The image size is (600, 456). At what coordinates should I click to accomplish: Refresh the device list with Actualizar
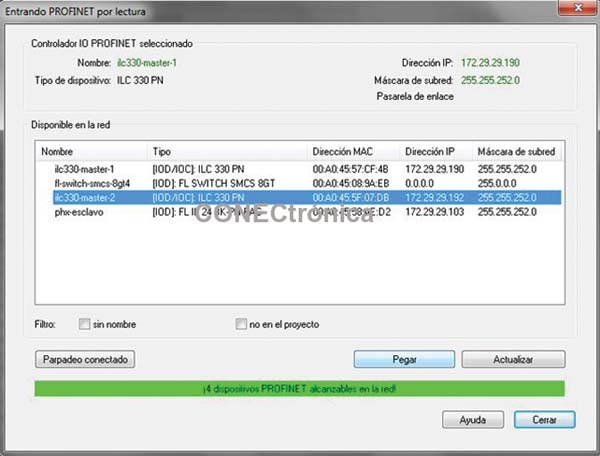(x=513, y=359)
